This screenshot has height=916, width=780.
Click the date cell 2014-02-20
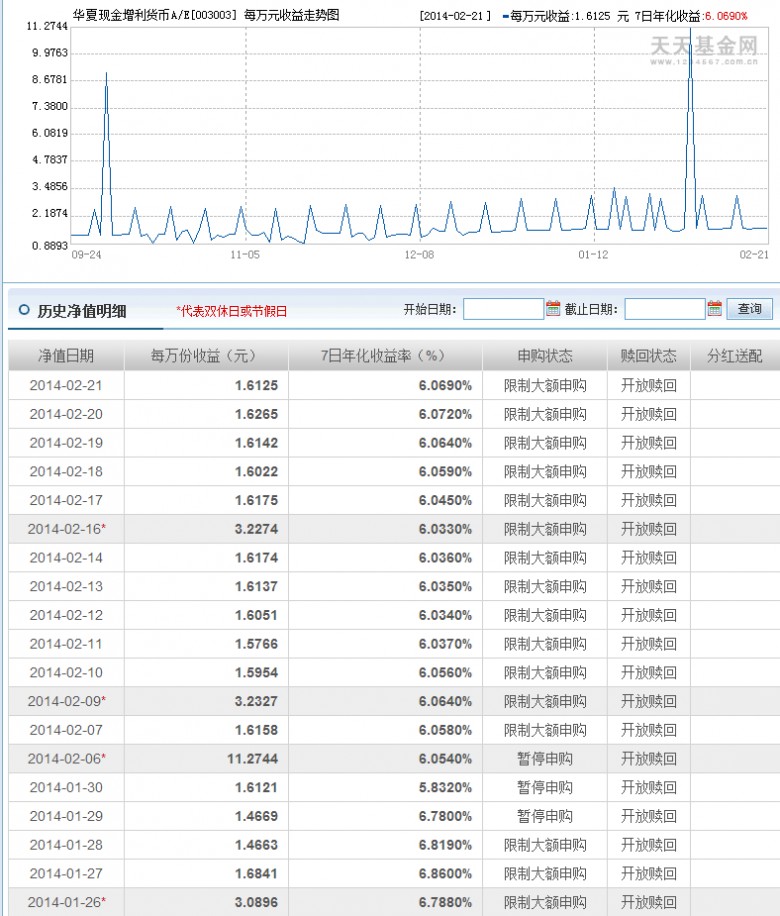pos(66,414)
